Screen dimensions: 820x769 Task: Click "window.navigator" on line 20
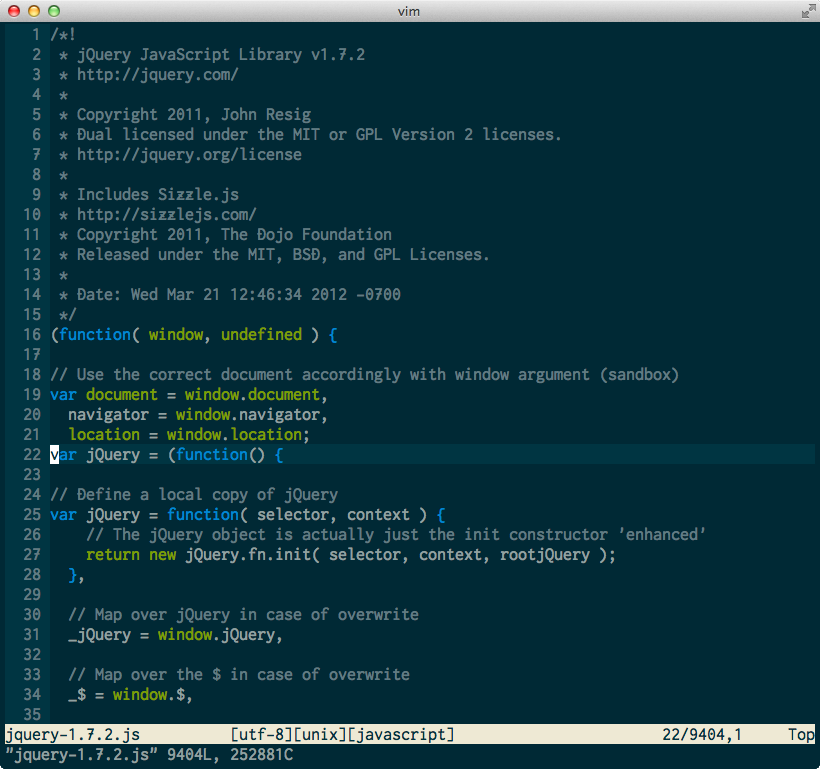point(248,414)
